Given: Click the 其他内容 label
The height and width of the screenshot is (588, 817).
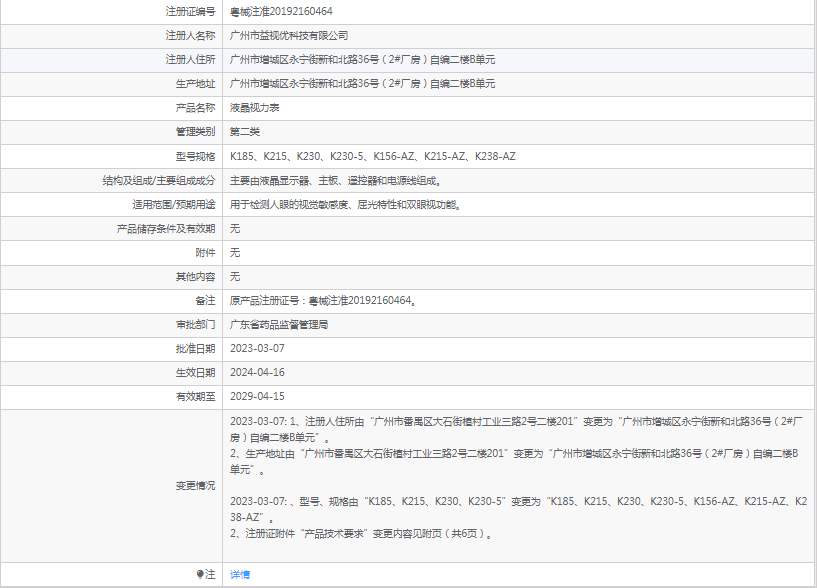Looking at the screenshot, I should point(195,276).
